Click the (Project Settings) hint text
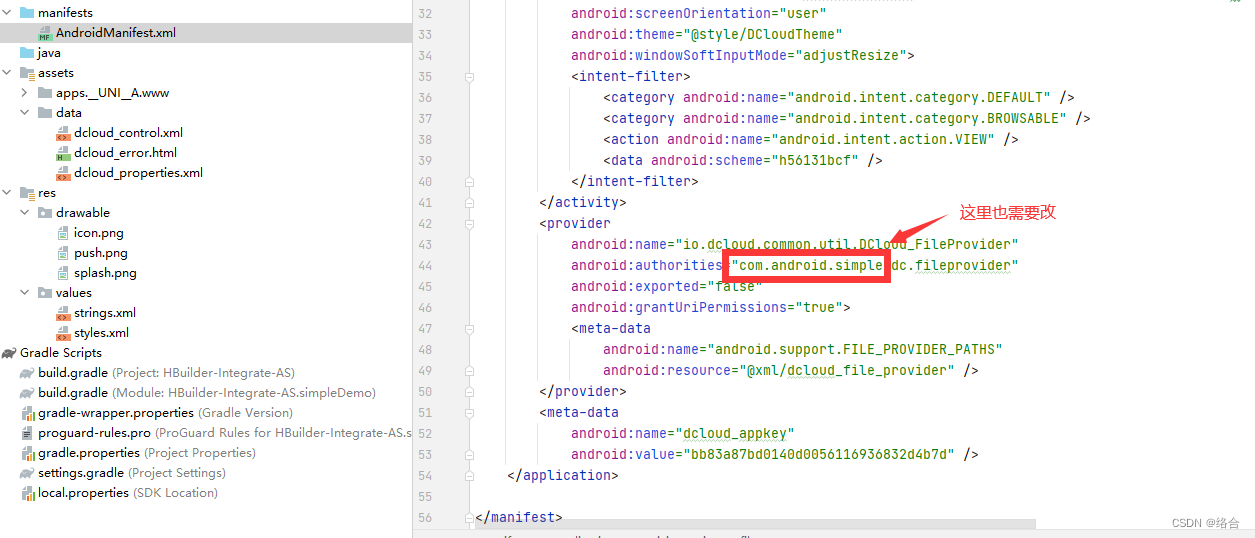Viewport: 1255px width, 538px height. 178,473
